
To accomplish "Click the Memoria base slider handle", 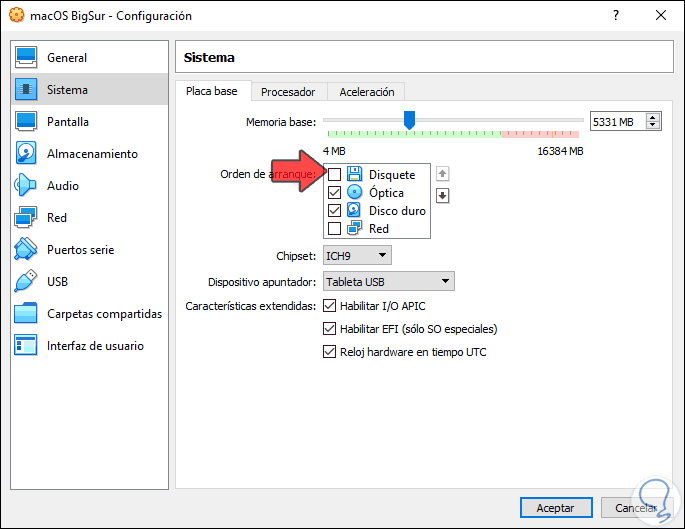I will [409, 120].
